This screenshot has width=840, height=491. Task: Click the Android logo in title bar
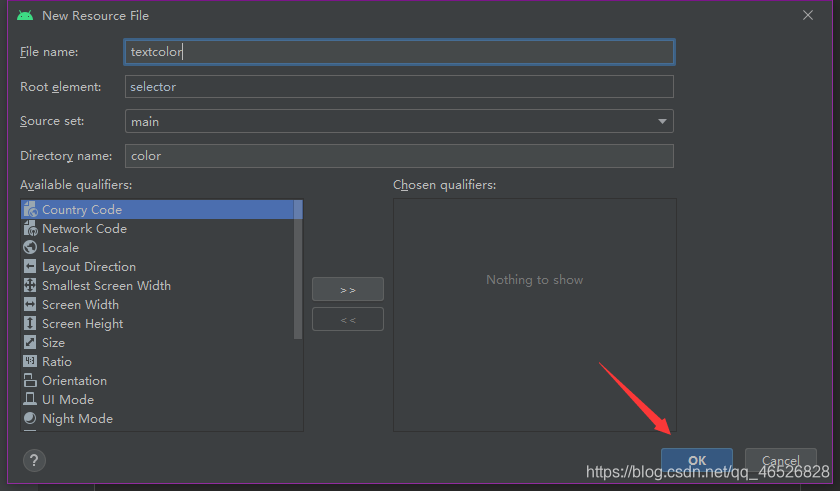click(25, 16)
